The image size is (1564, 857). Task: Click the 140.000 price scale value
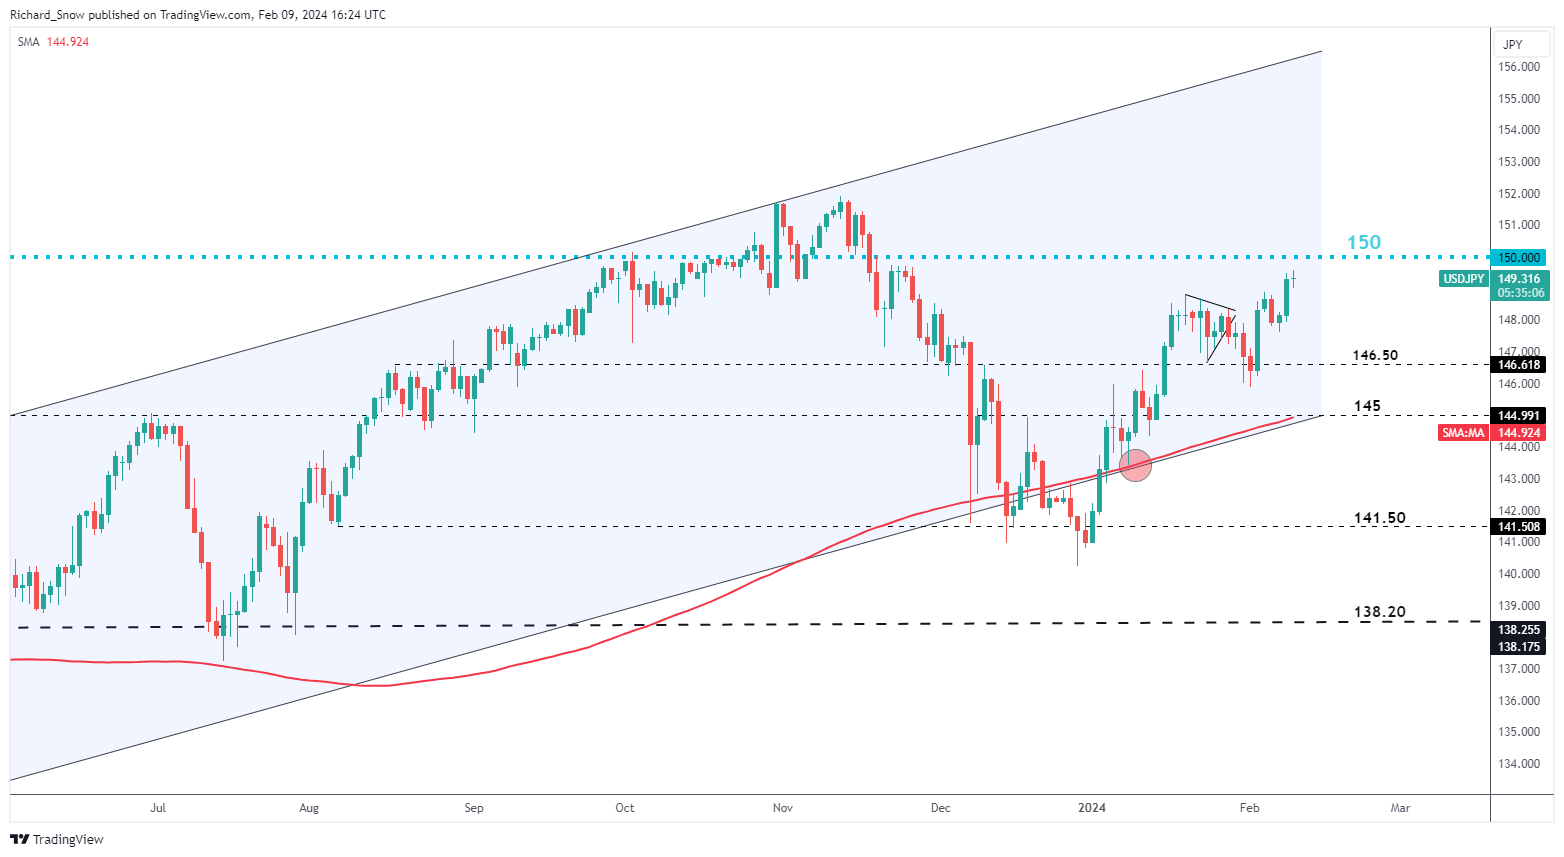[1519, 574]
